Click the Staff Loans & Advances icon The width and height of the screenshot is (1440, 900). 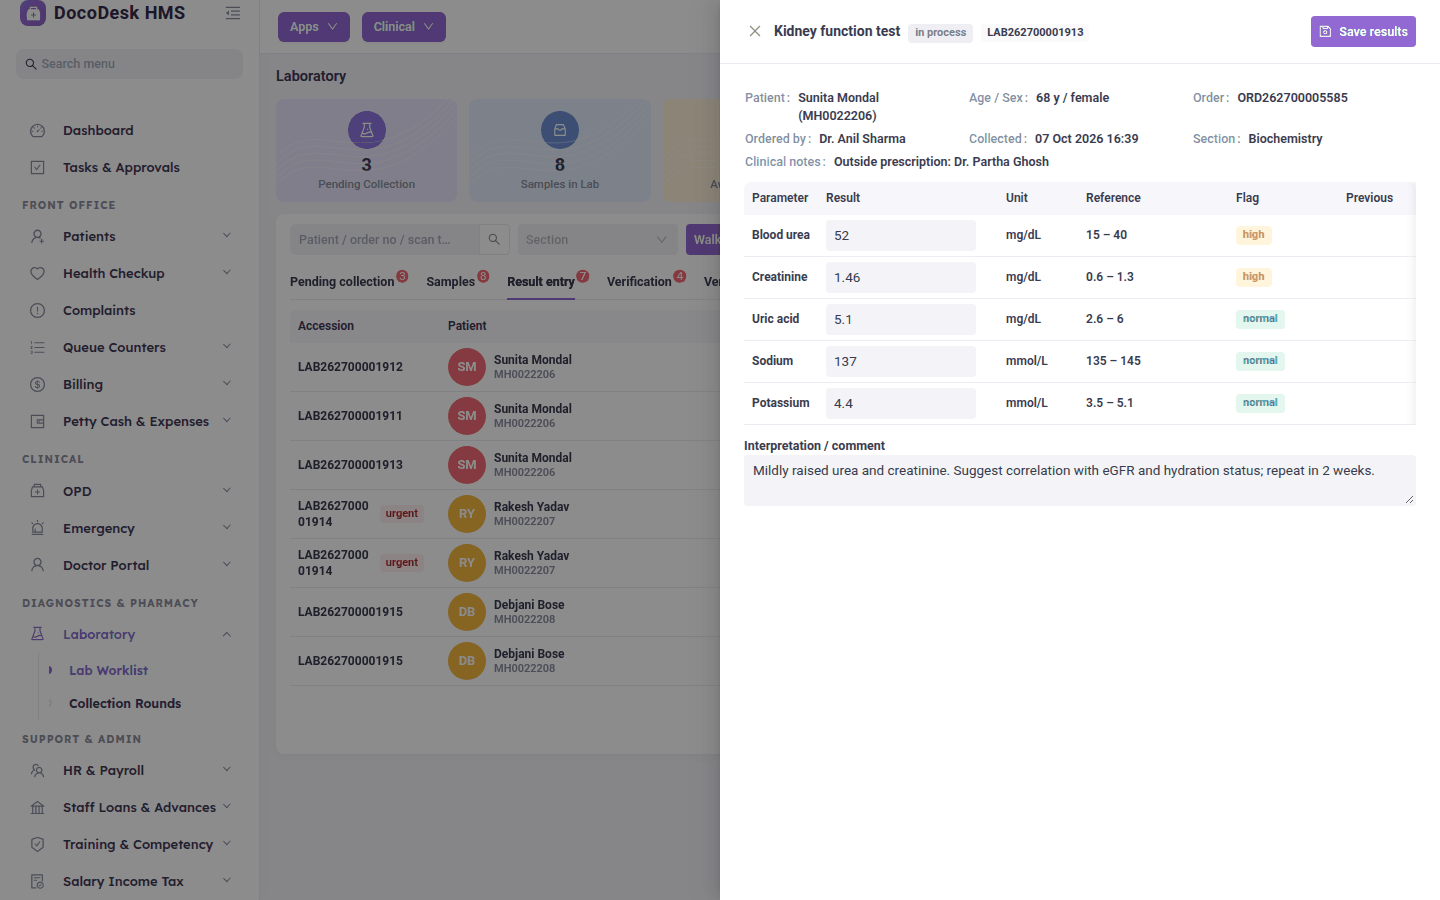click(x=38, y=807)
